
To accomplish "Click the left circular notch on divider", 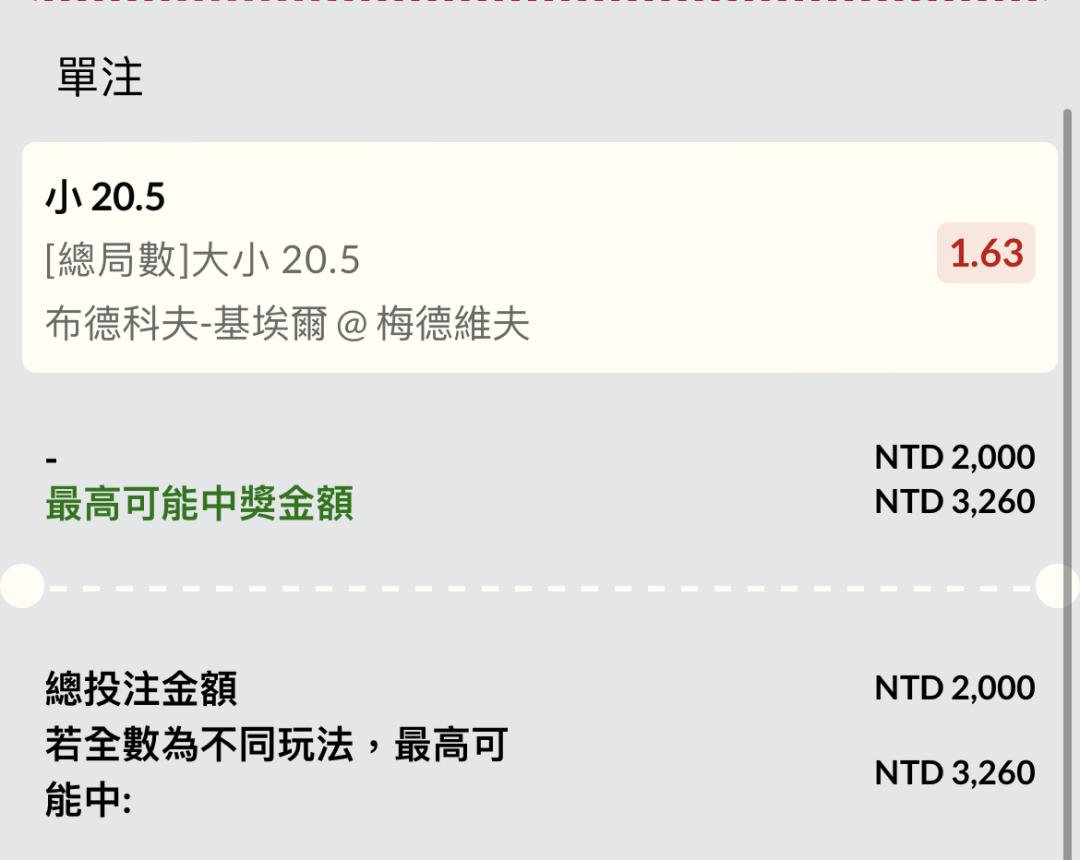I will point(20,586).
